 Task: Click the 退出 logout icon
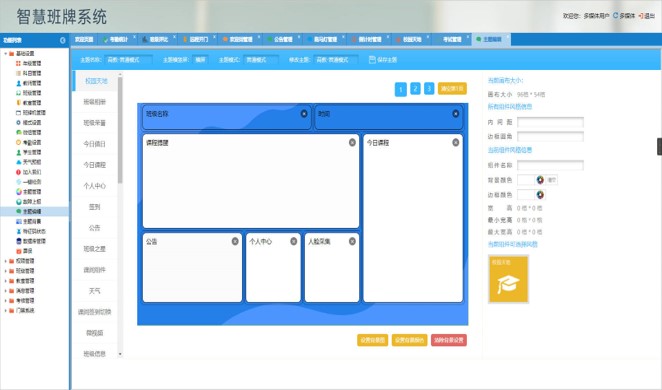click(x=640, y=16)
